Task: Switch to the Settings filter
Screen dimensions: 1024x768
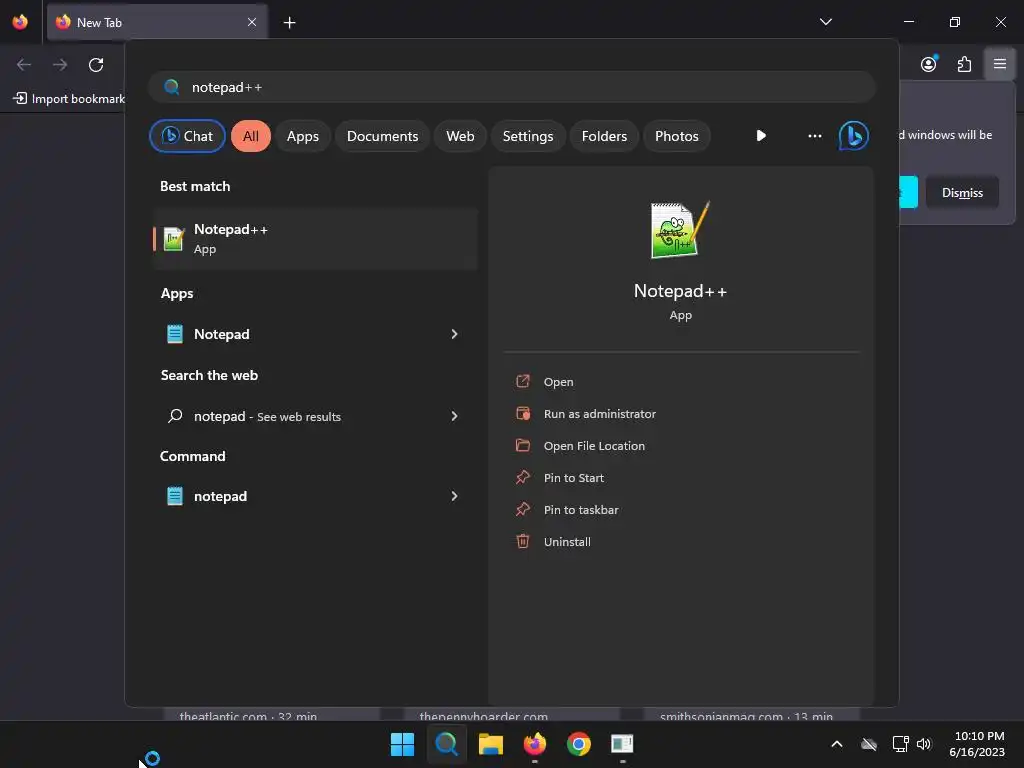Action: click(x=528, y=136)
